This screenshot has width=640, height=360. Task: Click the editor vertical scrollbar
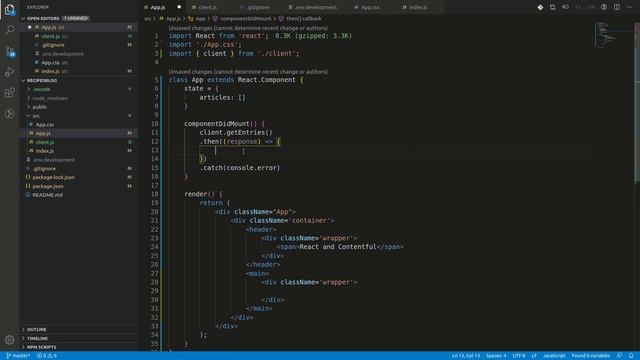[x=637, y=102]
